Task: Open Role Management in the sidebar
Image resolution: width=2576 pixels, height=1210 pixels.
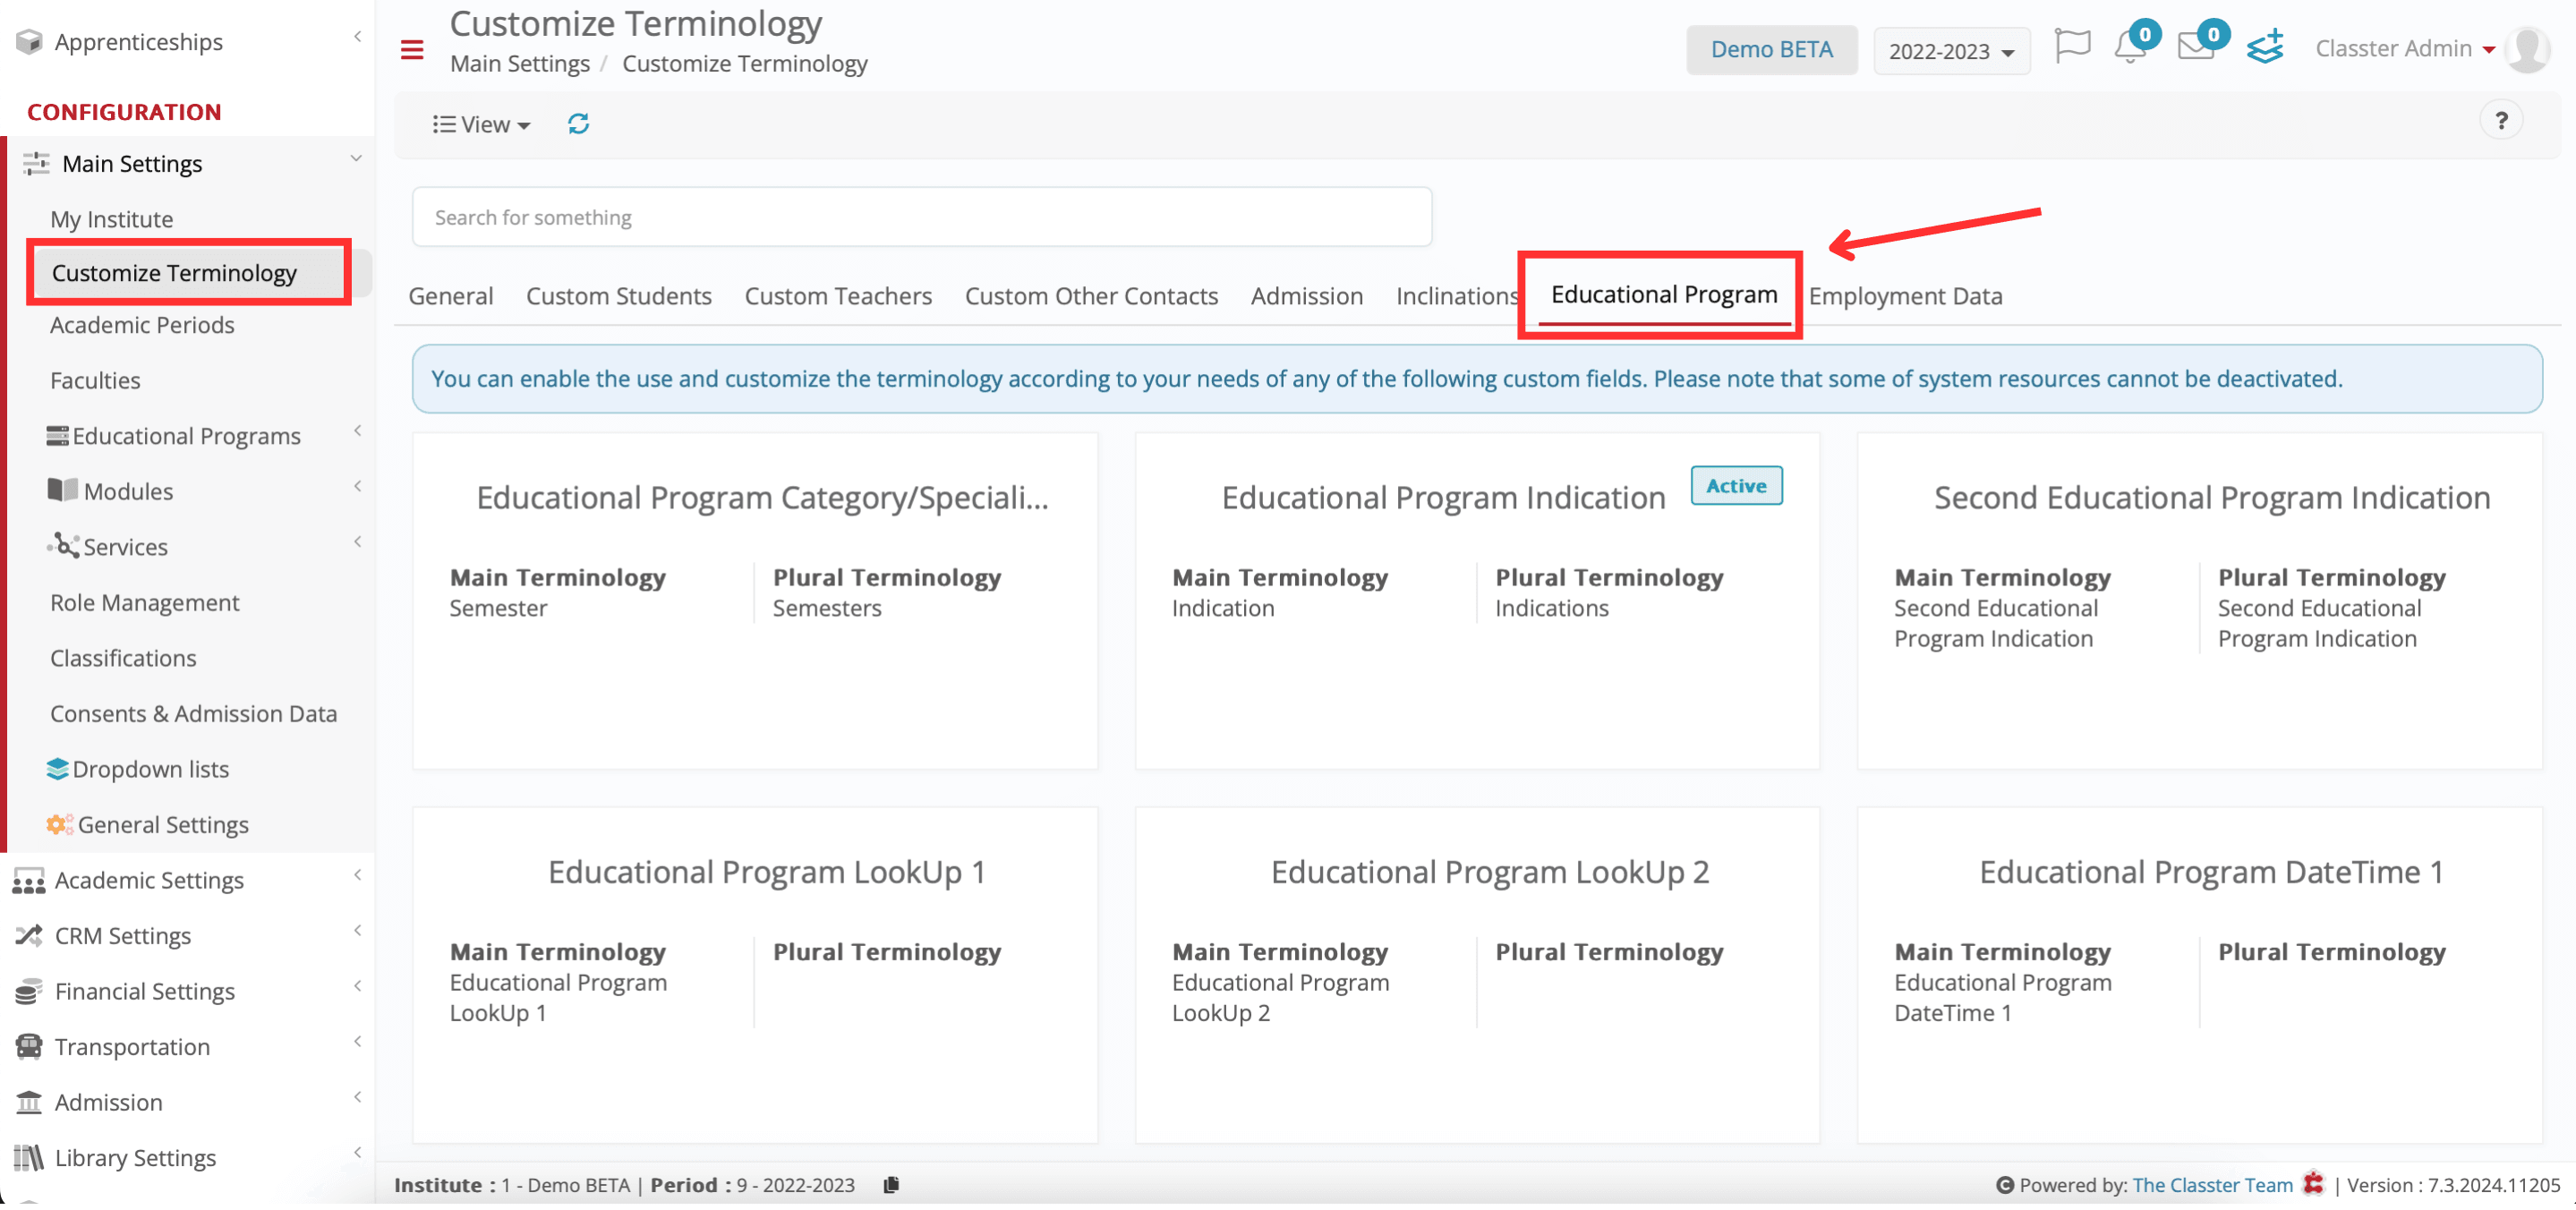Action: coord(145,602)
